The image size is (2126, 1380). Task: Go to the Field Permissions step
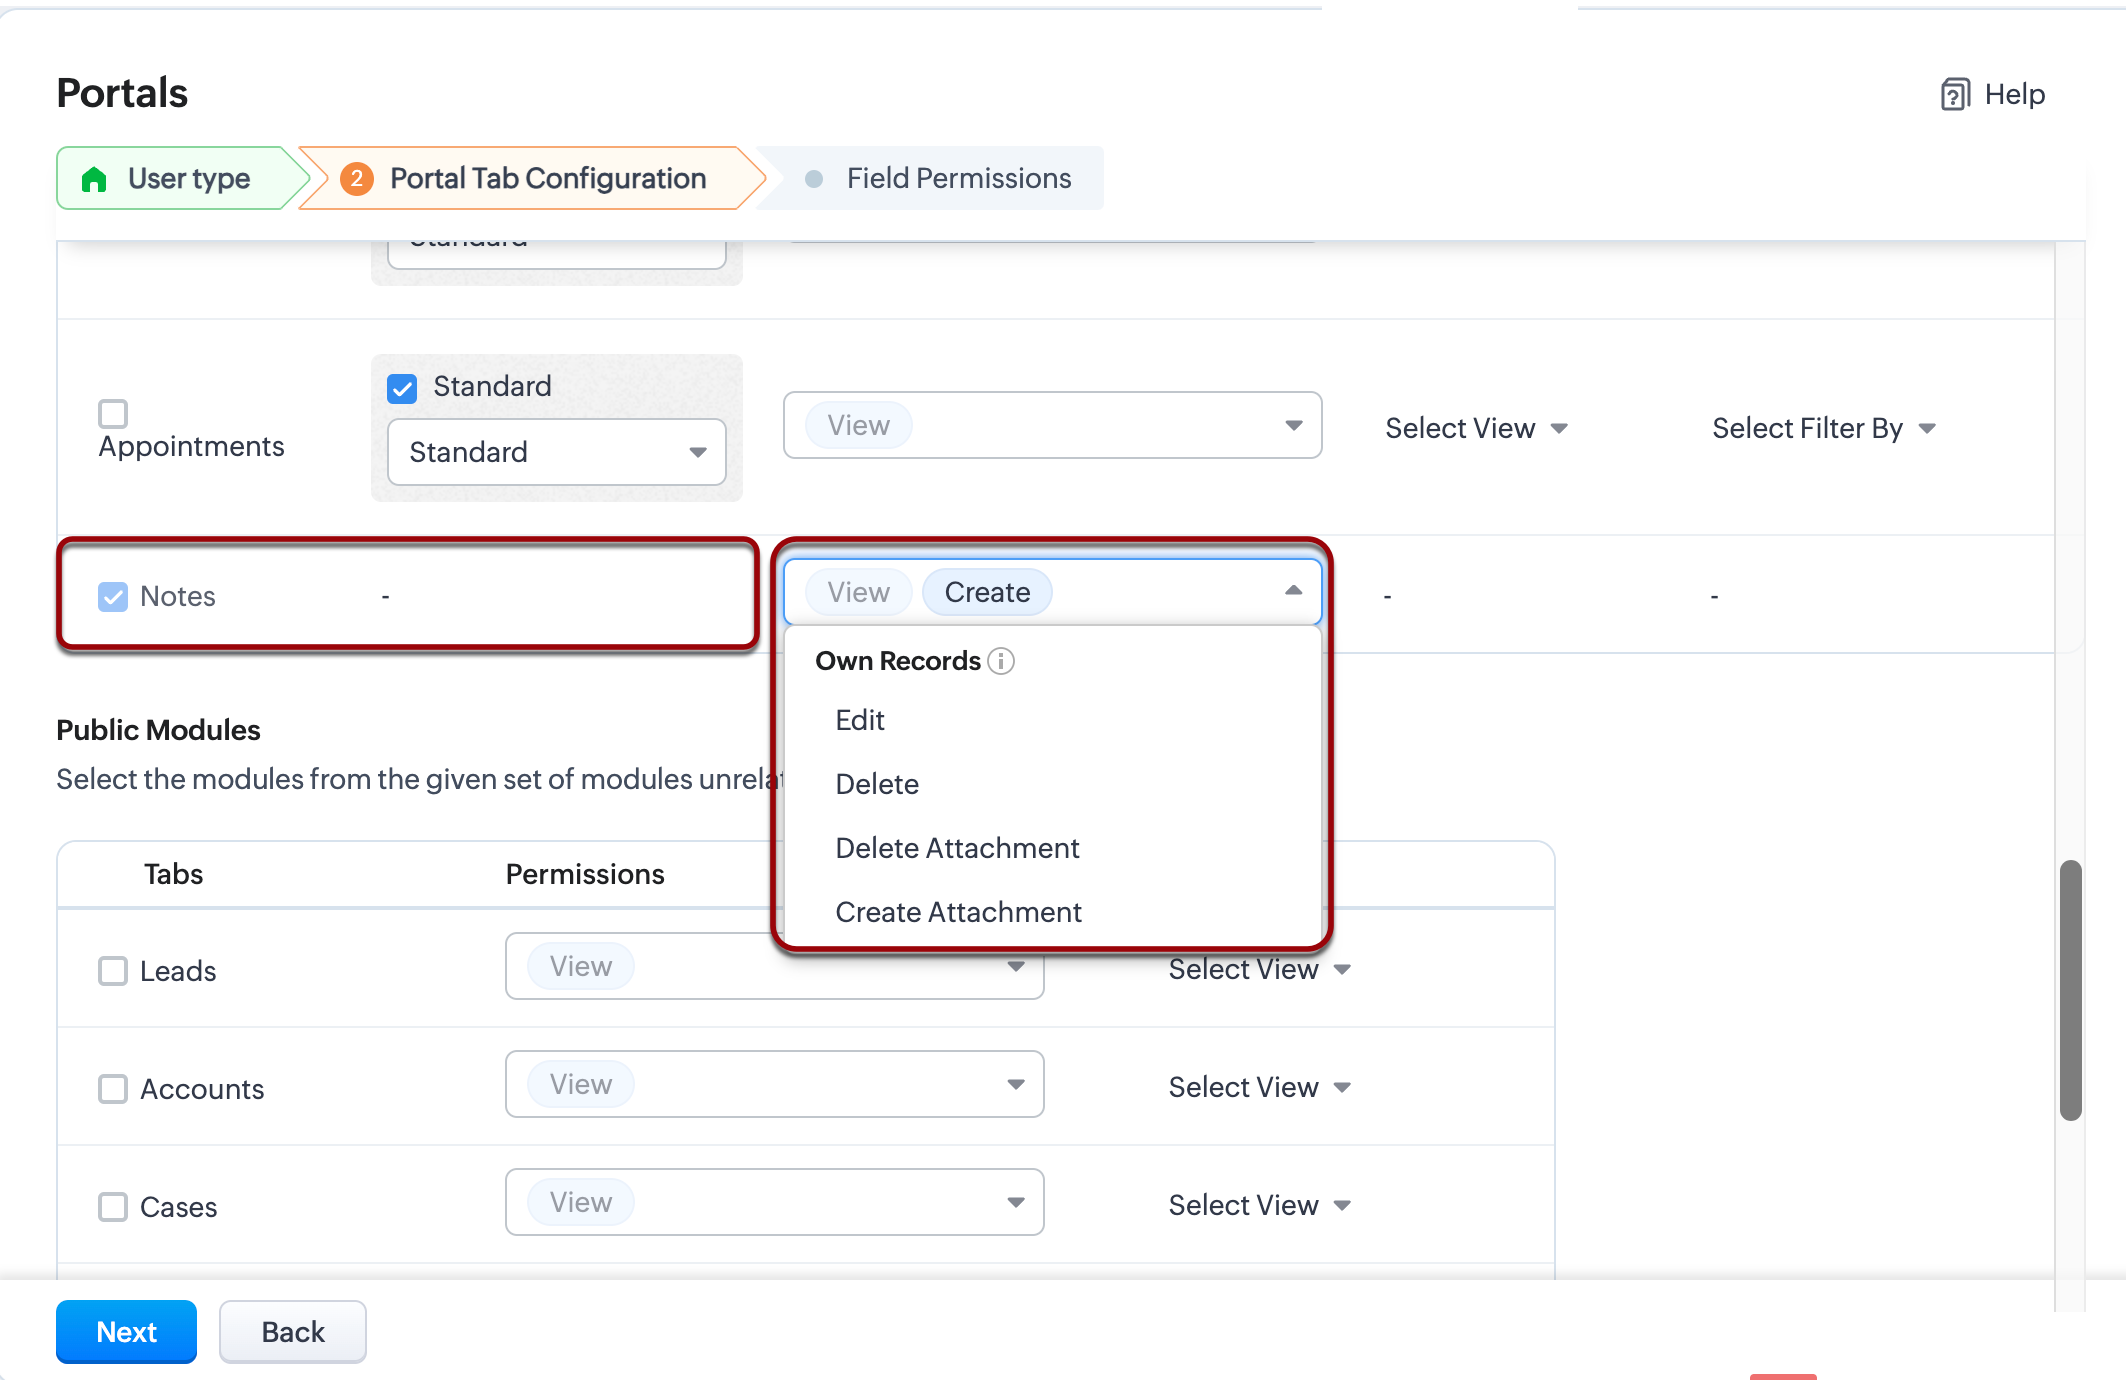(930, 178)
